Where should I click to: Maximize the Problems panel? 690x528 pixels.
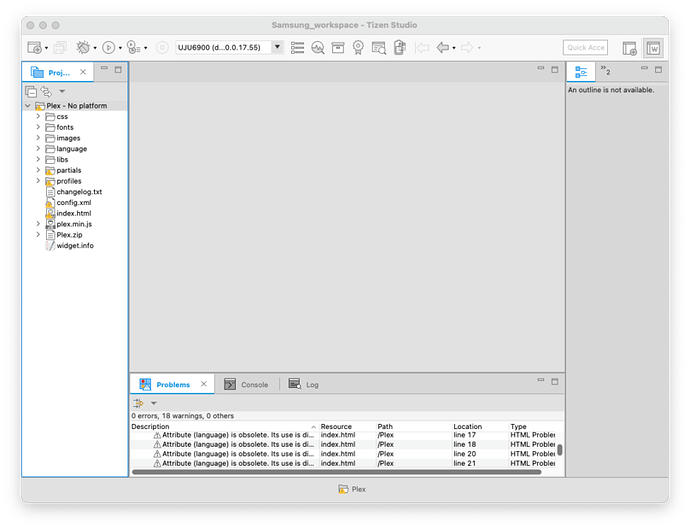554,381
